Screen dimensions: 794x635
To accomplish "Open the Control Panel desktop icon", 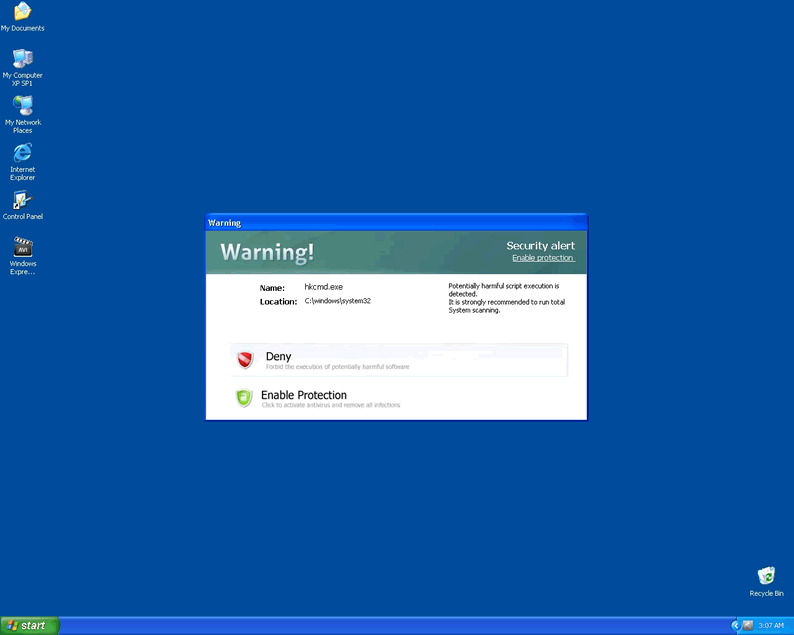I will coord(22,200).
